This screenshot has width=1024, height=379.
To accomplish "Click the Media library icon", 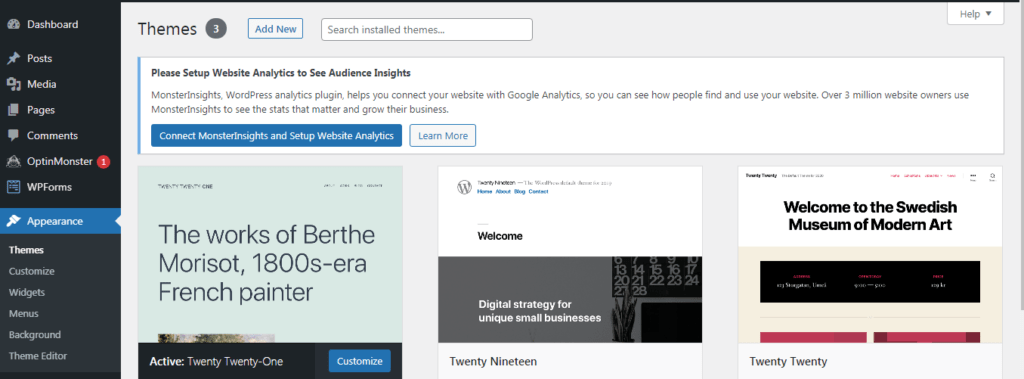I will (13, 84).
